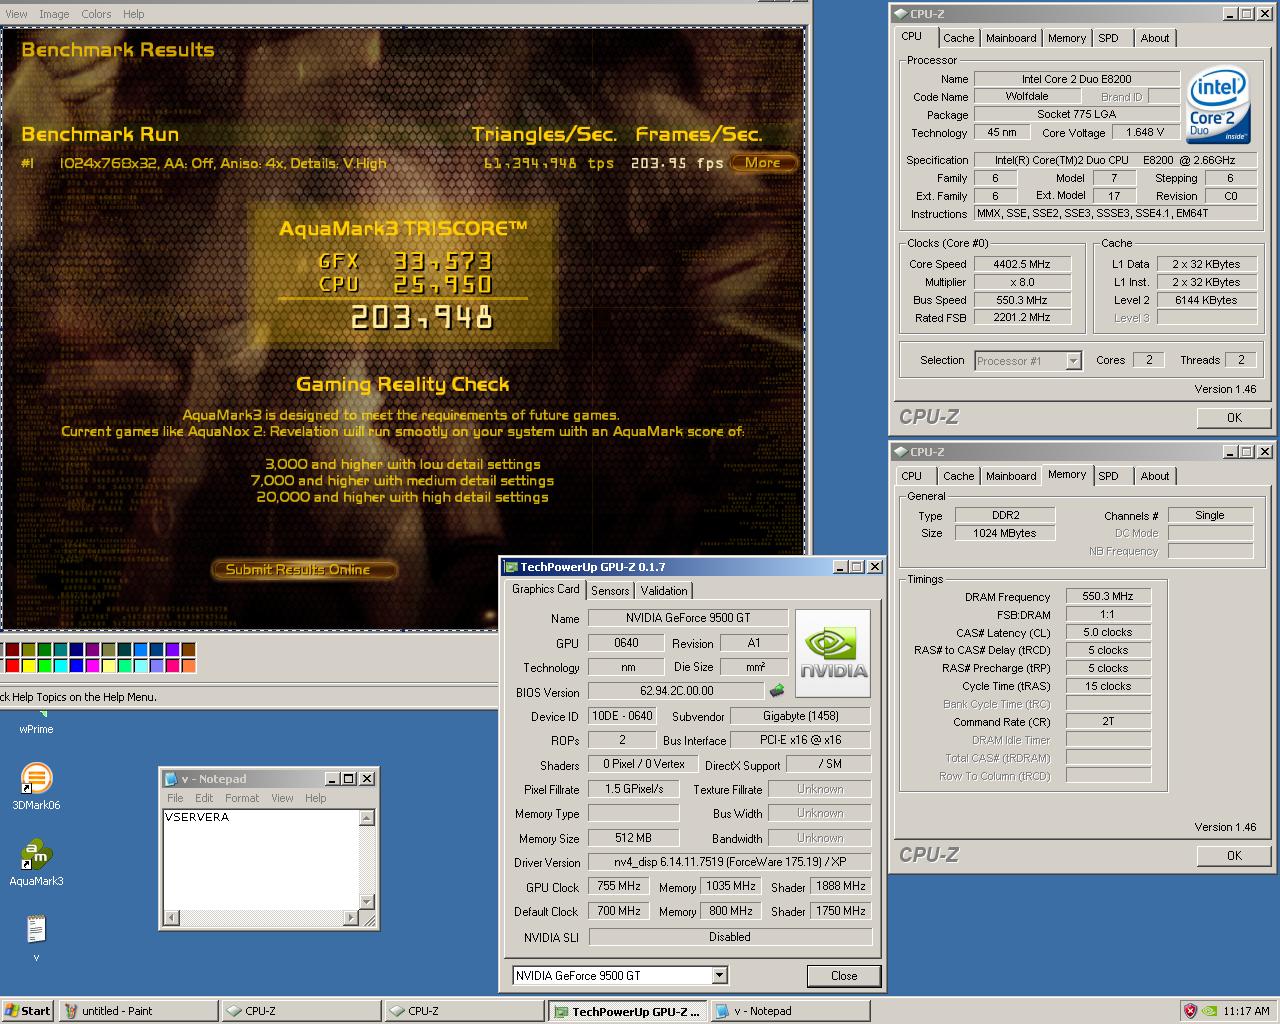1280x1024 pixels.
Task: Click Core Voltage value 1.648 V
Action: [x=1145, y=132]
